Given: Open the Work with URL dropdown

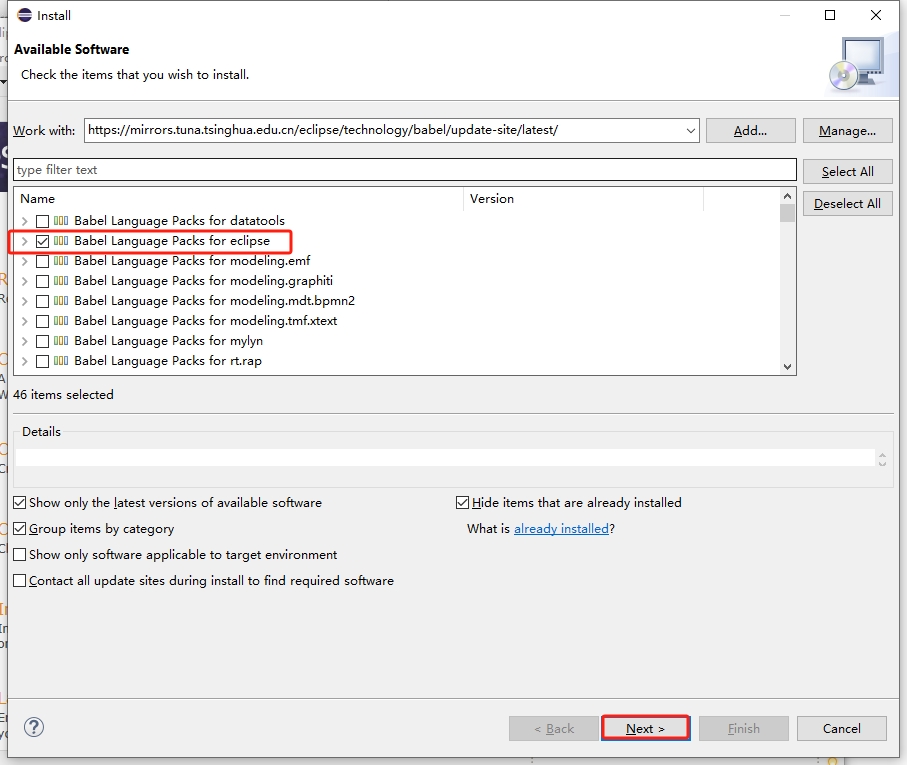Looking at the screenshot, I should (x=690, y=131).
